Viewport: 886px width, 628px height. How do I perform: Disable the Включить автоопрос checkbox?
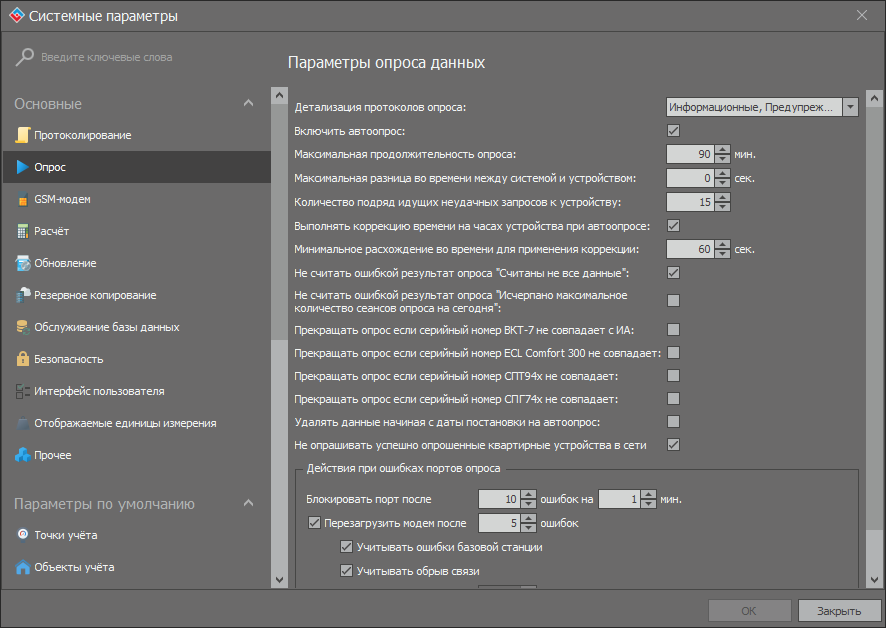(674, 131)
